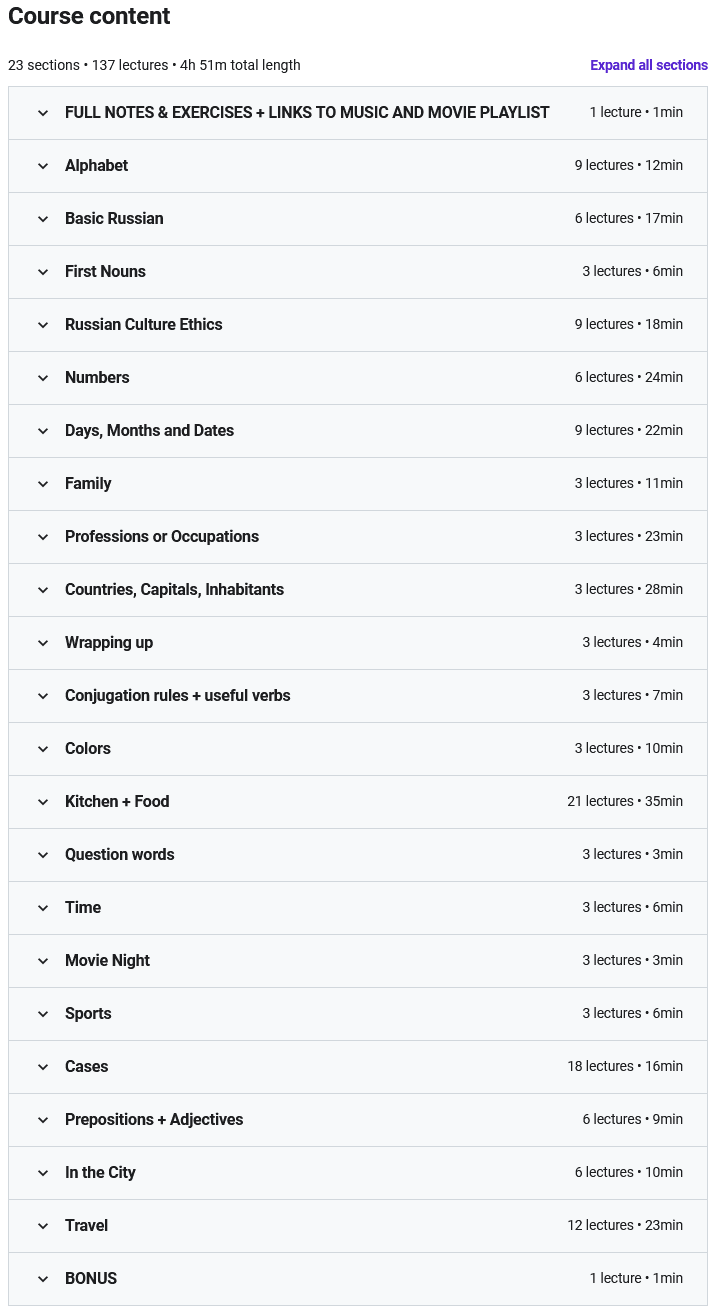Click the Countries, Capitals, Inhabitants chevron
This screenshot has width=715, height=1313.
coord(43,590)
